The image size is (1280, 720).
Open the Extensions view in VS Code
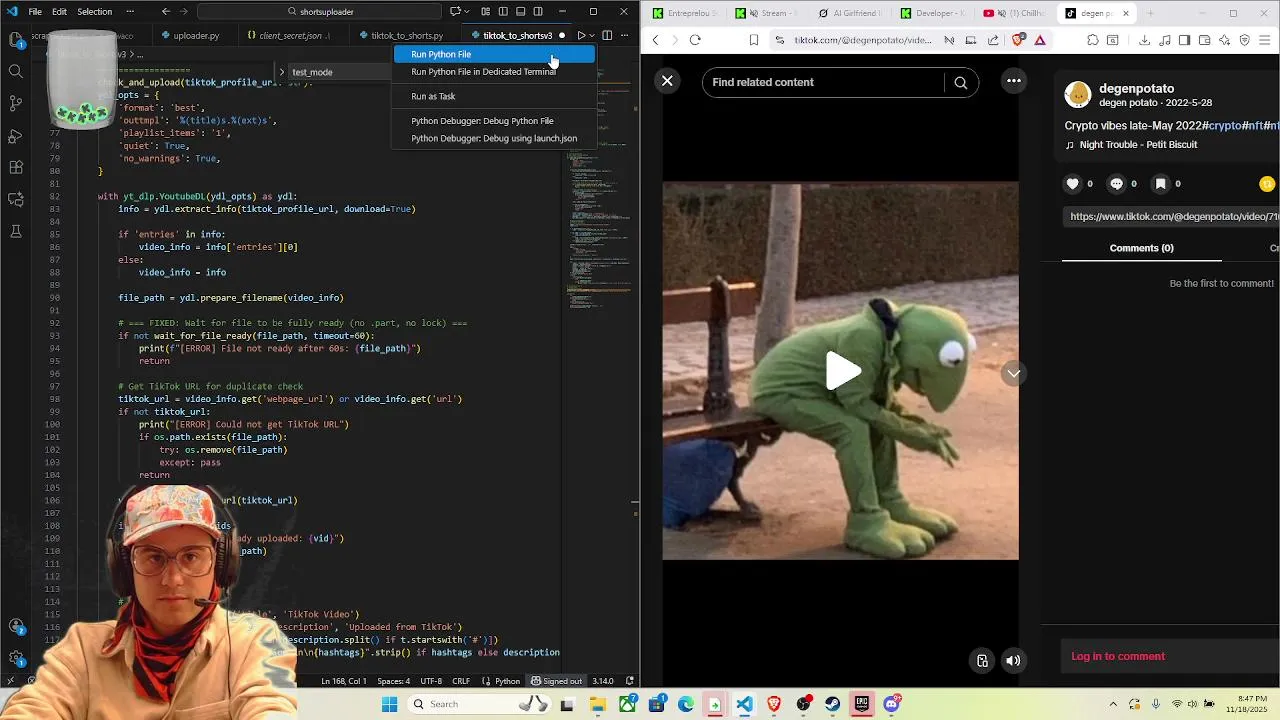click(16, 167)
